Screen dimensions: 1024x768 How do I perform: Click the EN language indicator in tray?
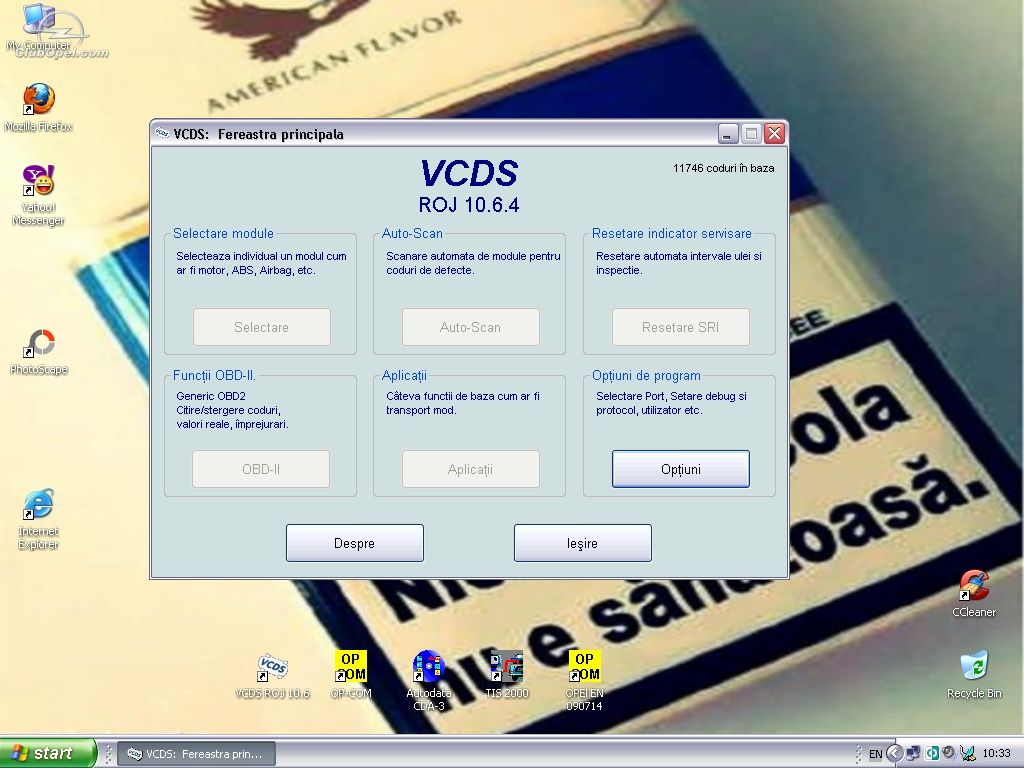875,754
